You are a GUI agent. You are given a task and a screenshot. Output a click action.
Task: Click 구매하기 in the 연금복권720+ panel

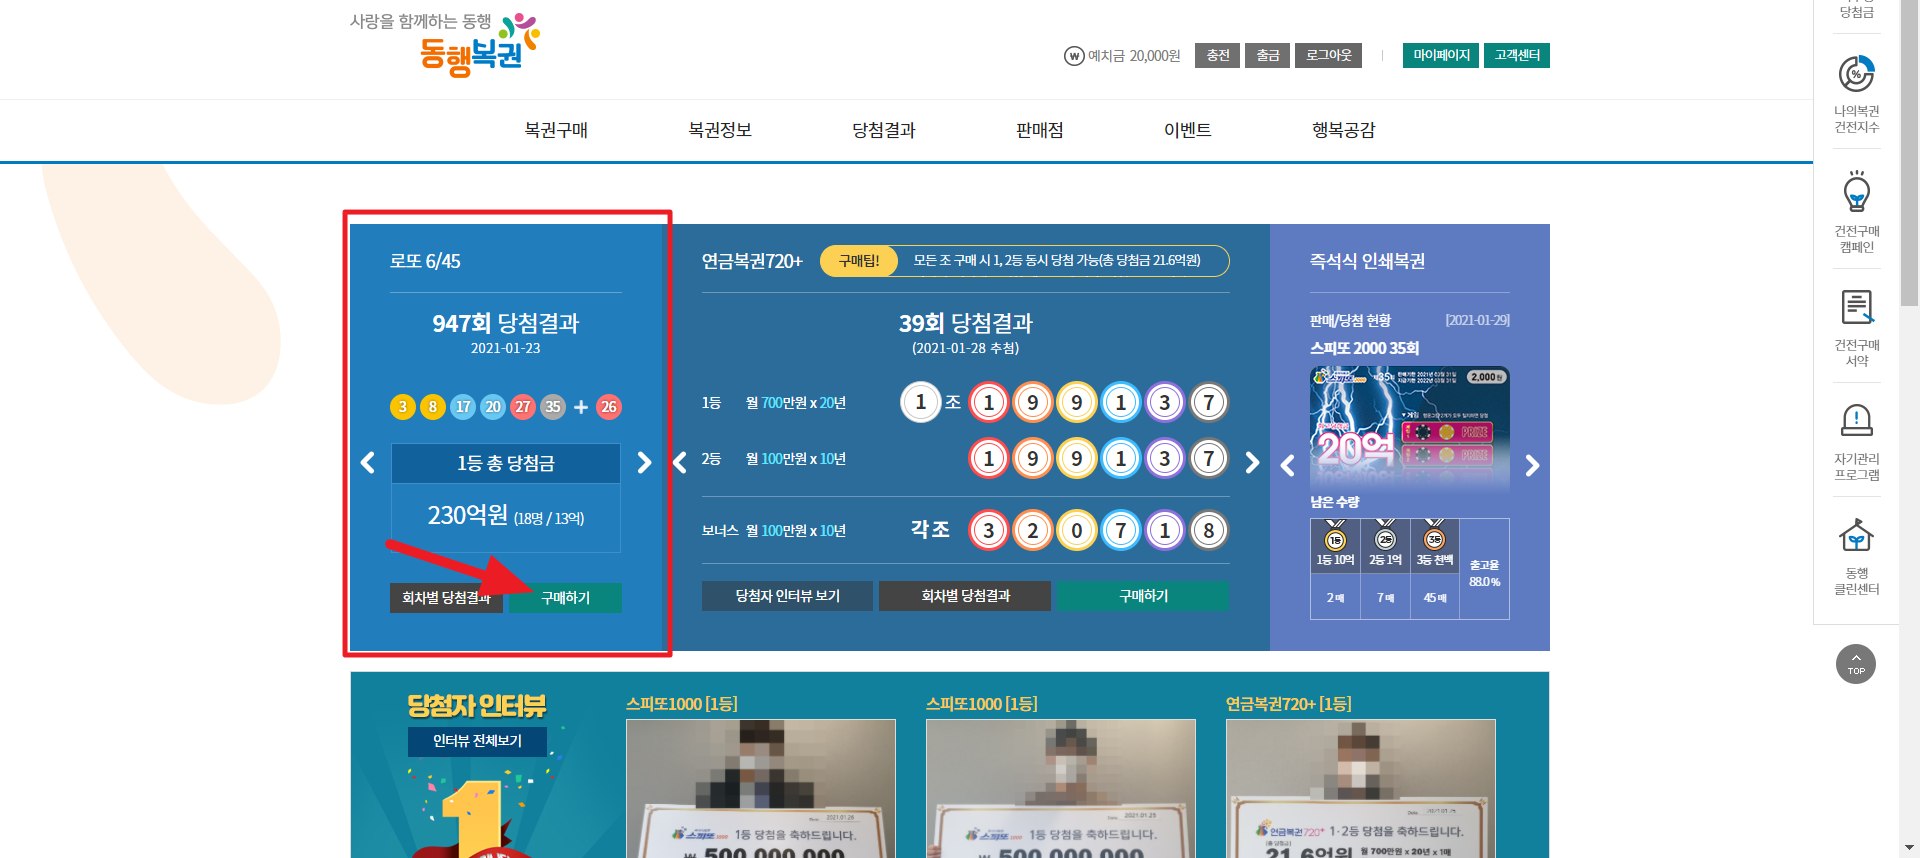(1144, 596)
